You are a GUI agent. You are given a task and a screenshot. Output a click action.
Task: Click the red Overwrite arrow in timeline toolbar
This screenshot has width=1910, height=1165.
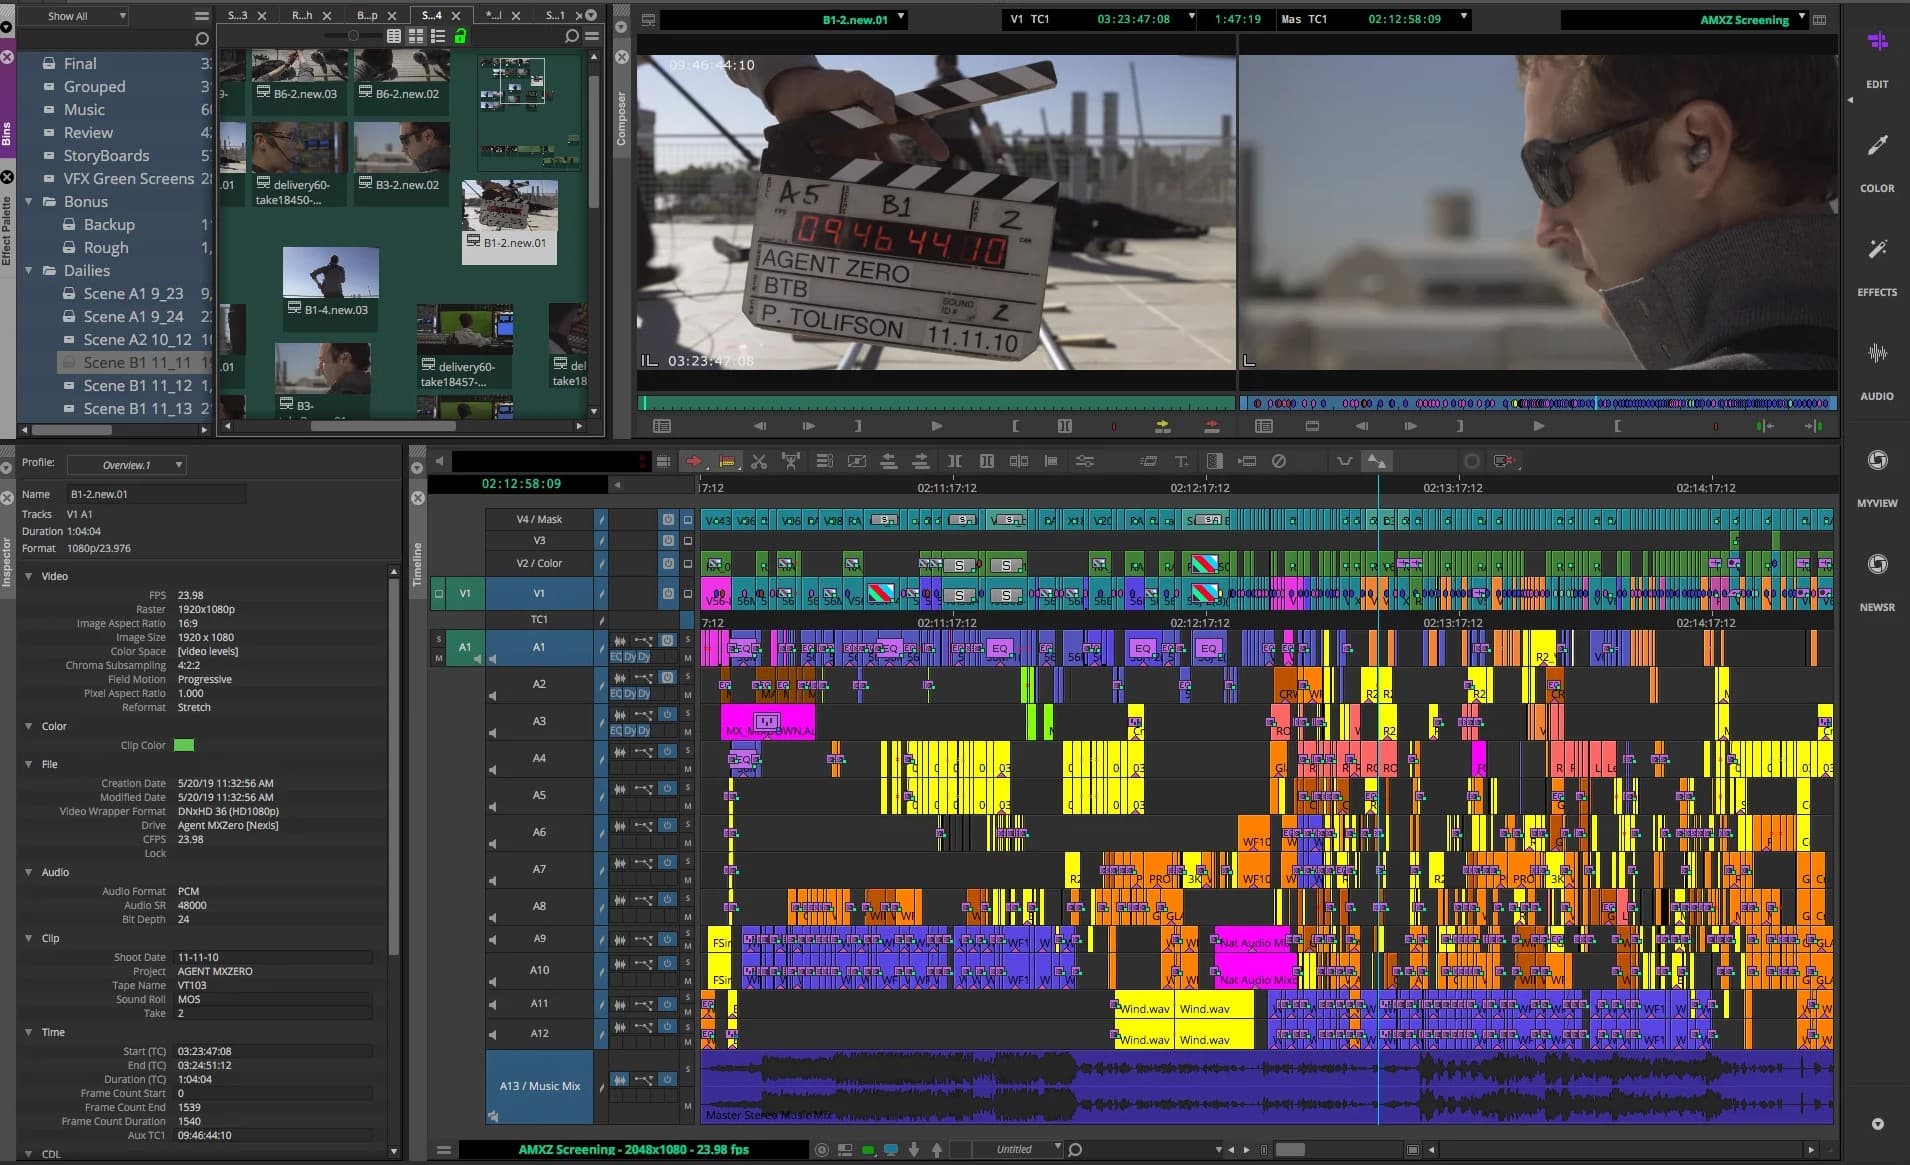pos(693,461)
